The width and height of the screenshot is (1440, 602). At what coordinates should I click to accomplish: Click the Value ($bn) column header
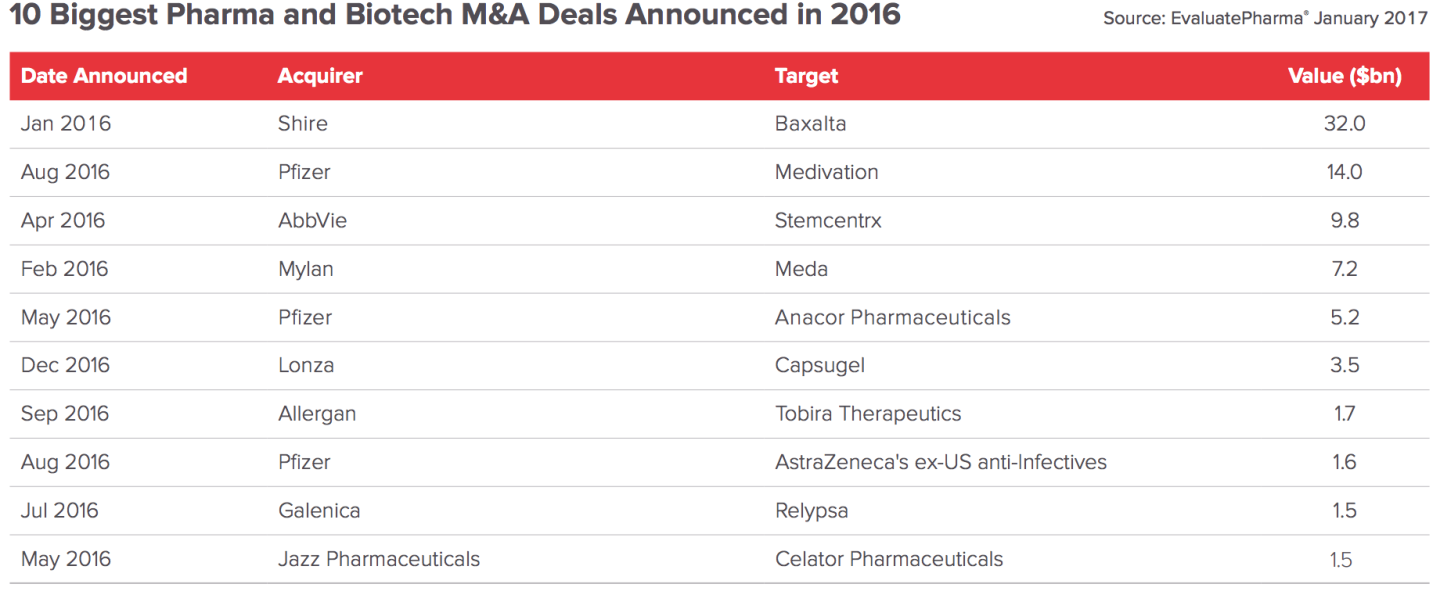(1344, 76)
